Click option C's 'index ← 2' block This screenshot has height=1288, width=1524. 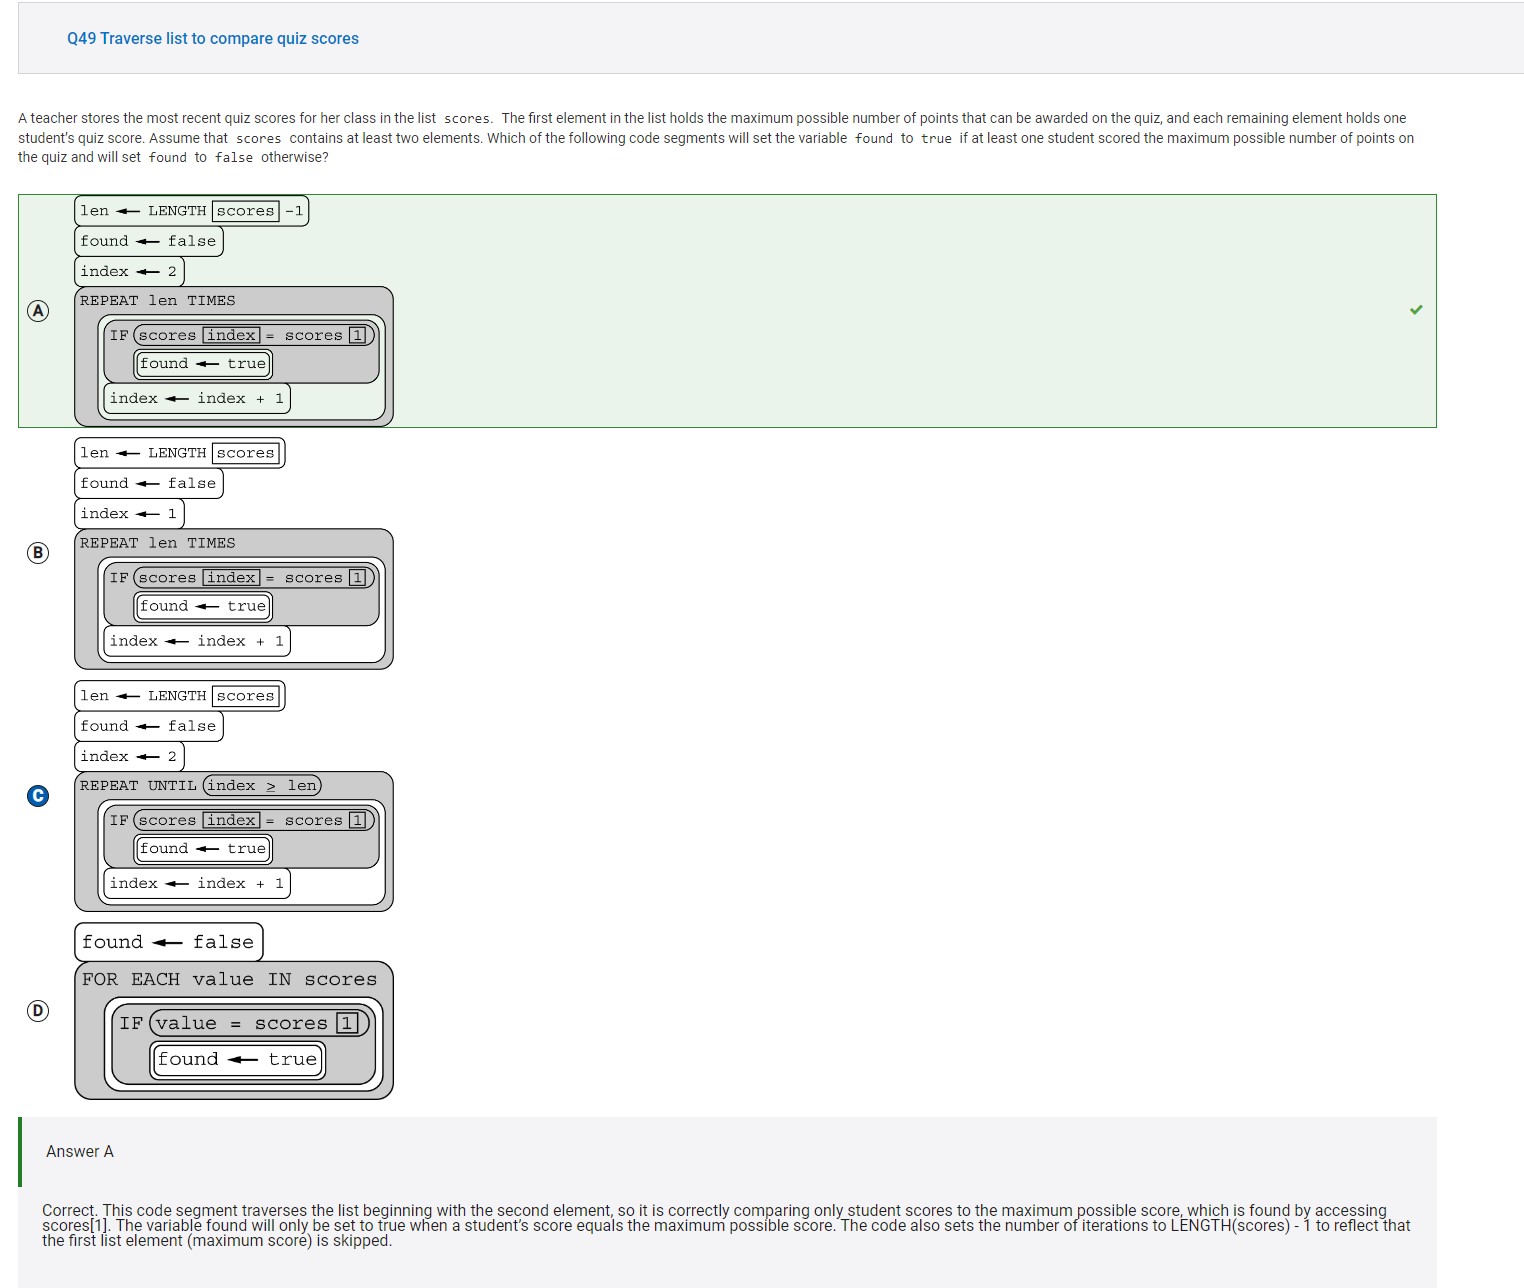129,757
